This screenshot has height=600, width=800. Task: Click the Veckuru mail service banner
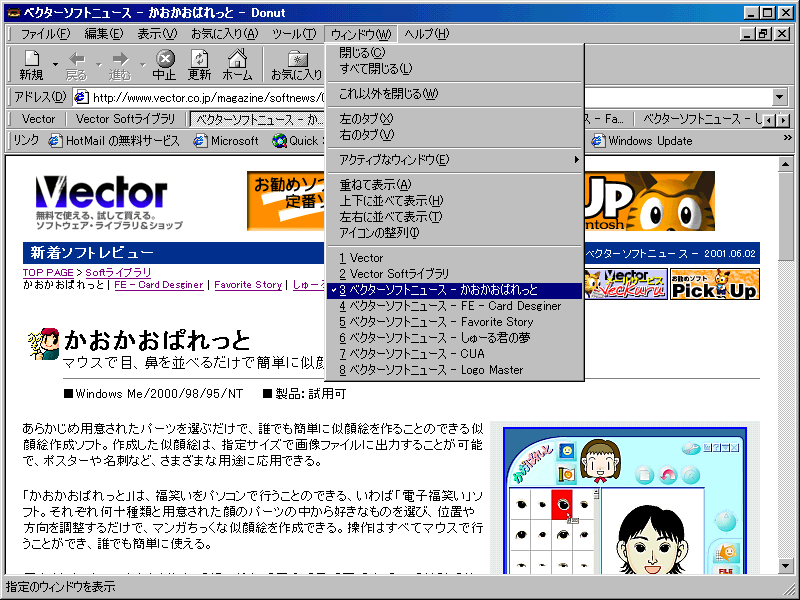click(626, 284)
